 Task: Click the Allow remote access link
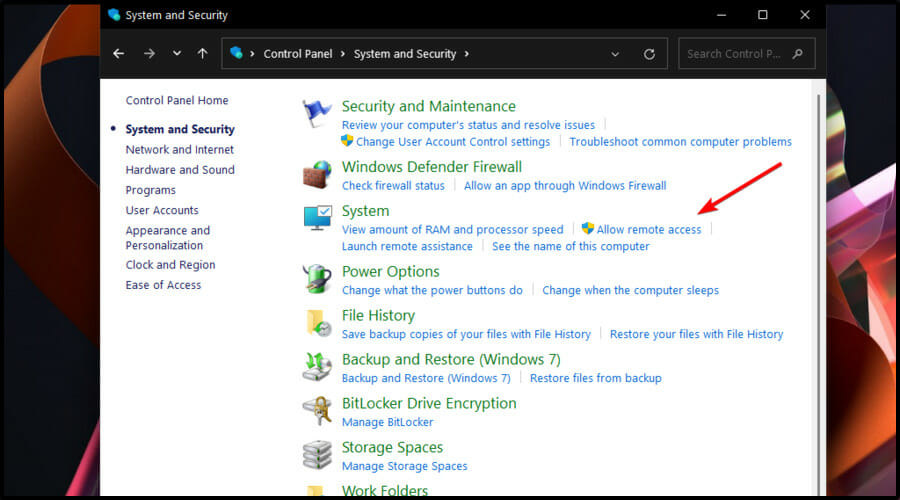point(648,230)
